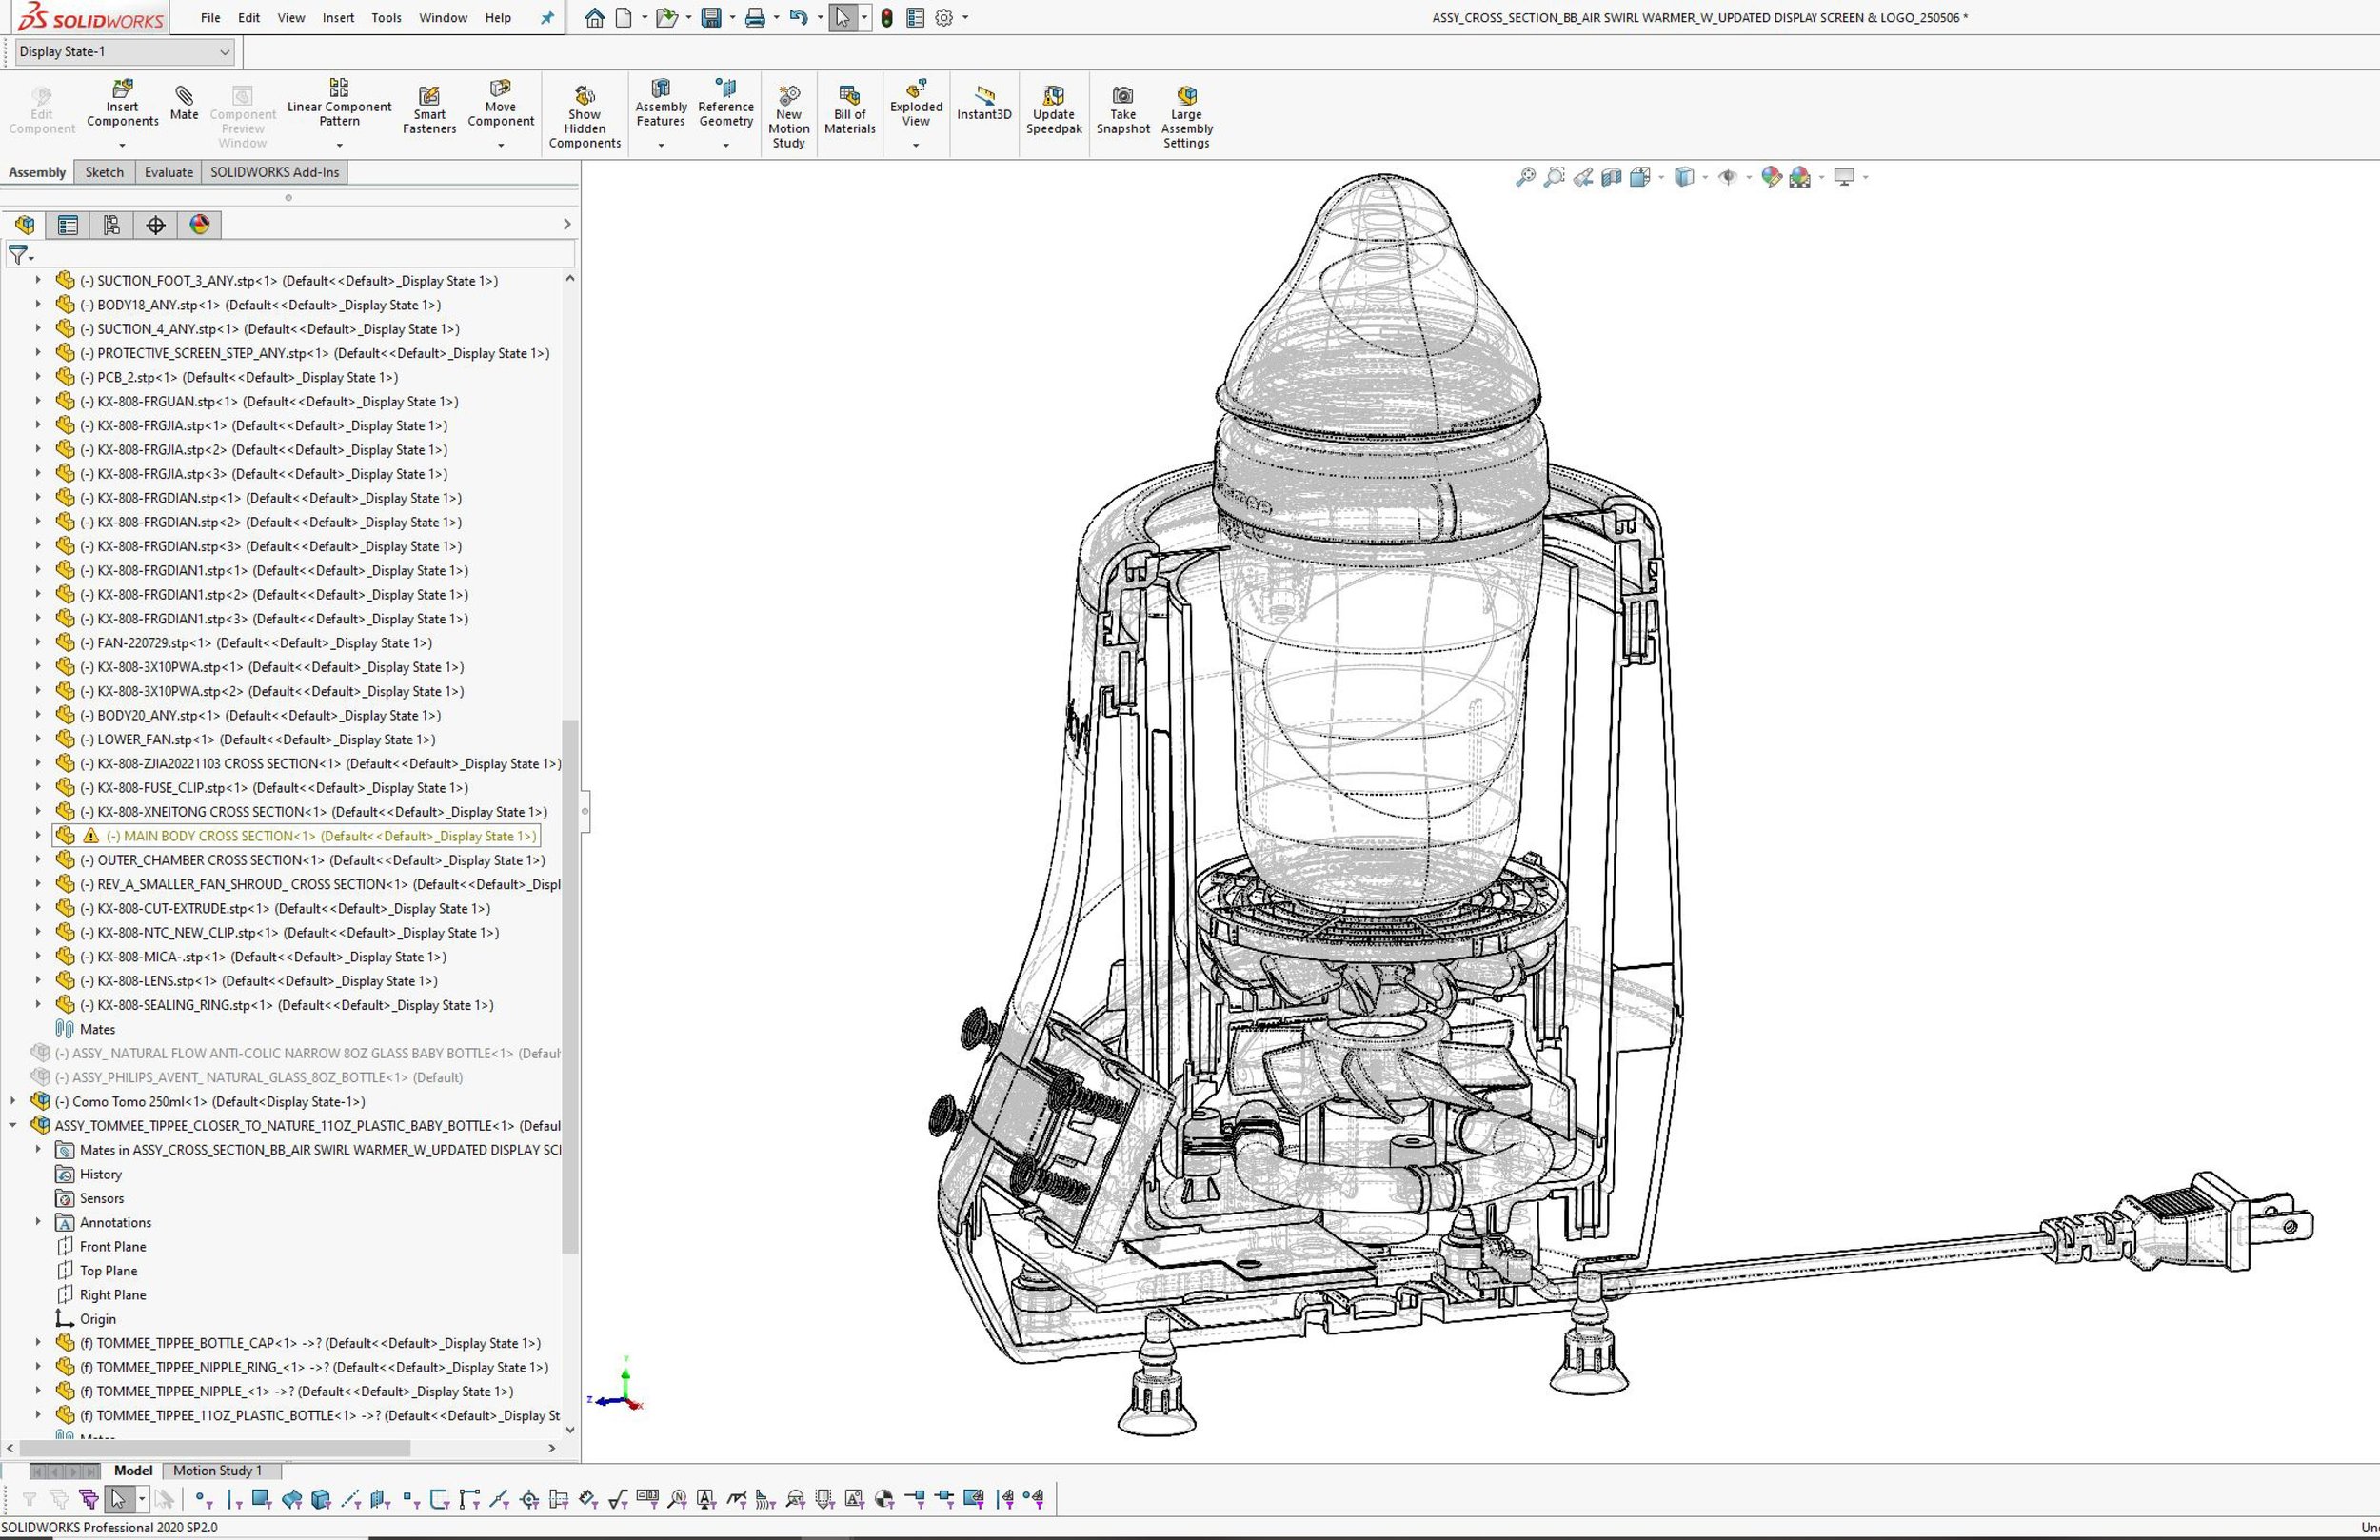Open Bill of Materials tool
The width and height of the screenshot is (2380, 1540).
pos(849,109)
